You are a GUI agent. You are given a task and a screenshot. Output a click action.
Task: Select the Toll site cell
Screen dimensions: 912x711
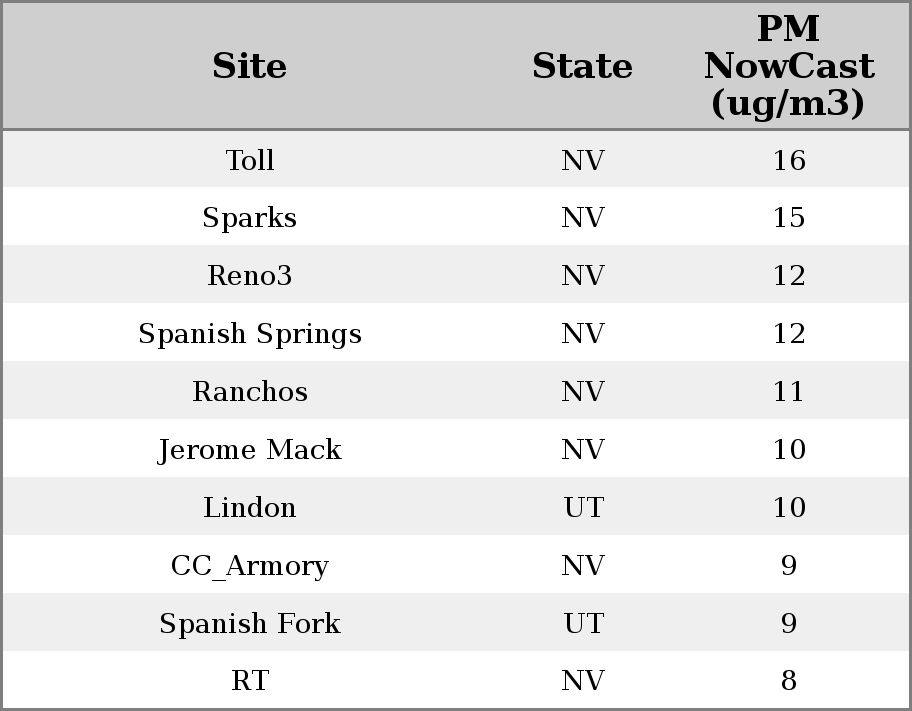250,160
